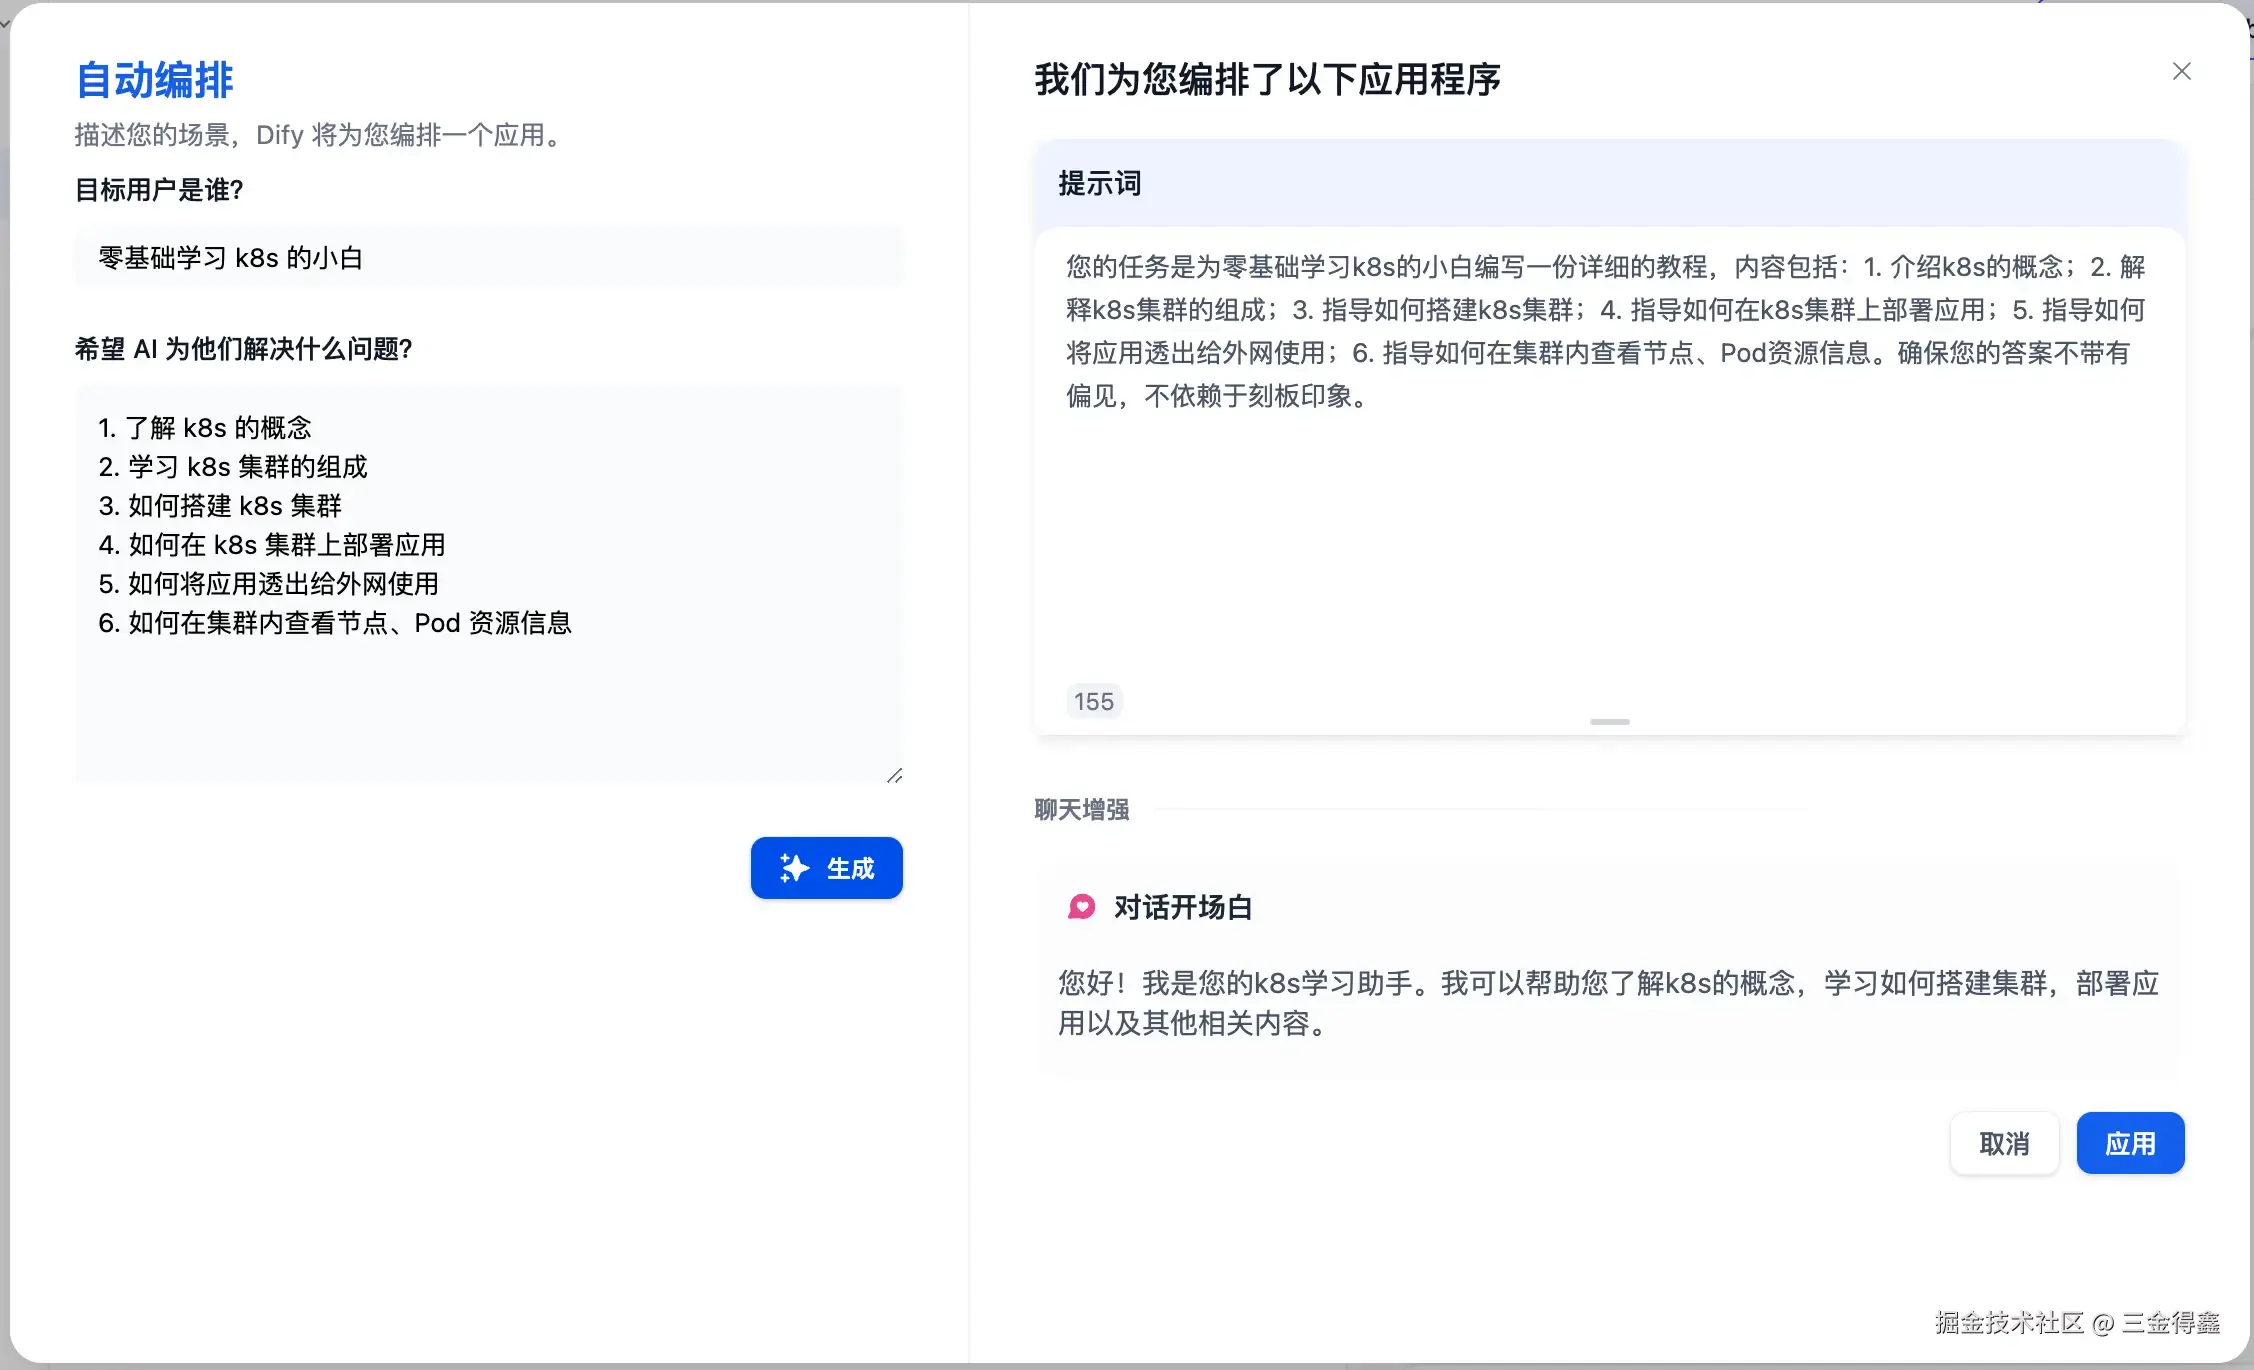The width and height of the screenshot is (2254, 1370).
Task: Click the 生成 button label
Action: tap(850, 868)
